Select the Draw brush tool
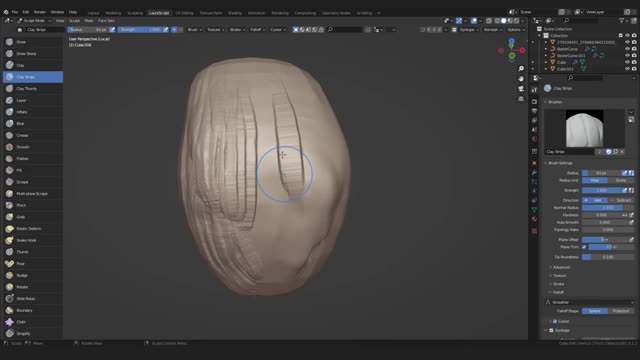Image resolution: width=640 pixels, height=360 pixels. click(33, 42)
